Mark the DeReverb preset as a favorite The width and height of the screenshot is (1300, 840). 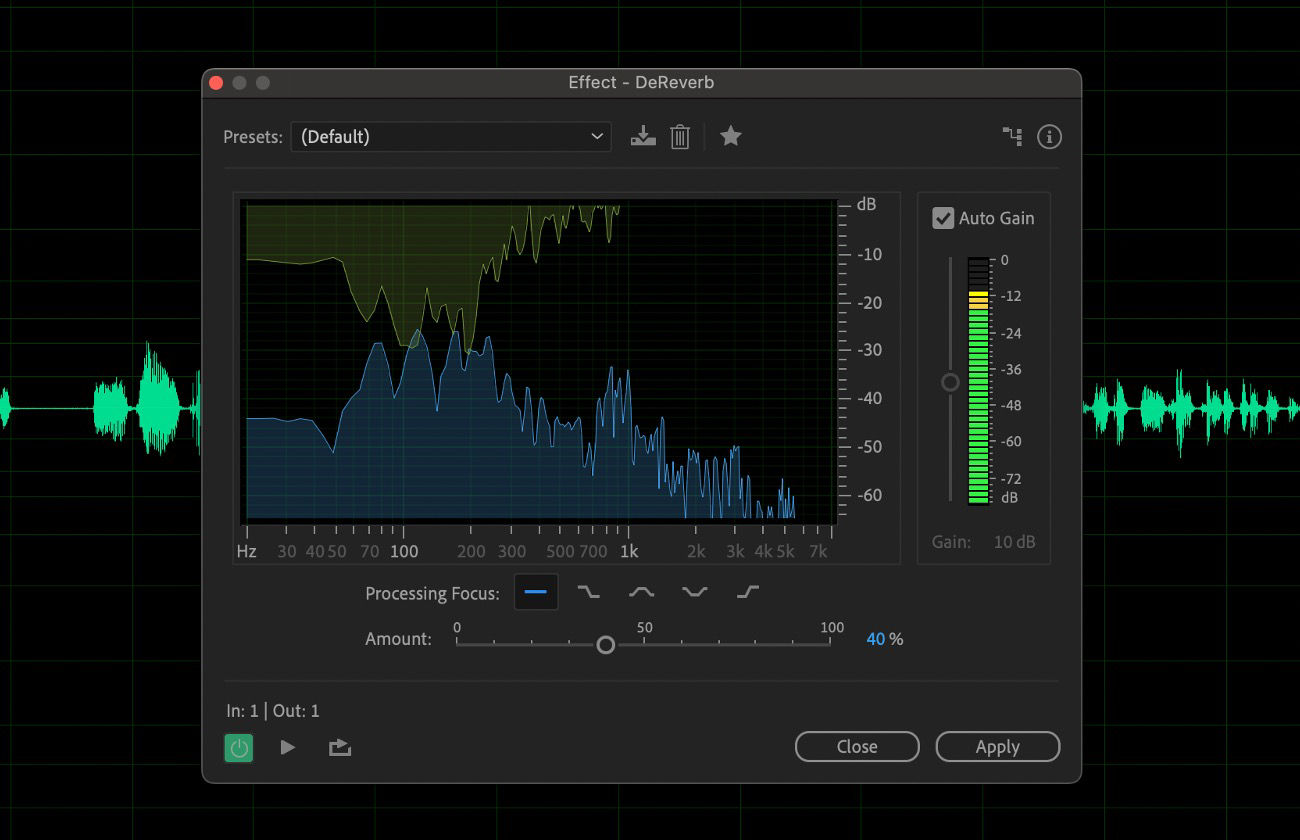coord(730,136)
